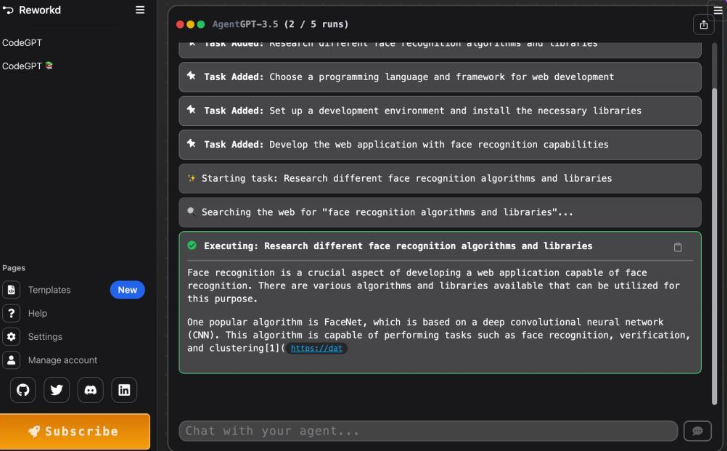Click the New badge beside Templates

[127, 290]
